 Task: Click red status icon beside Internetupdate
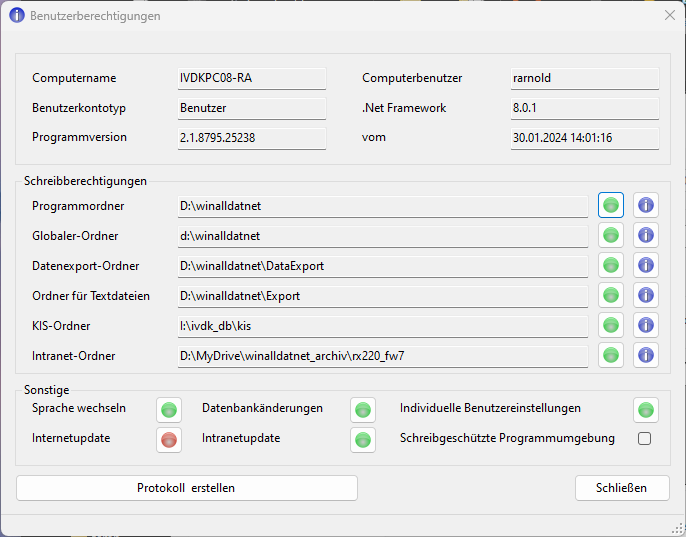[x=169, y=439]
